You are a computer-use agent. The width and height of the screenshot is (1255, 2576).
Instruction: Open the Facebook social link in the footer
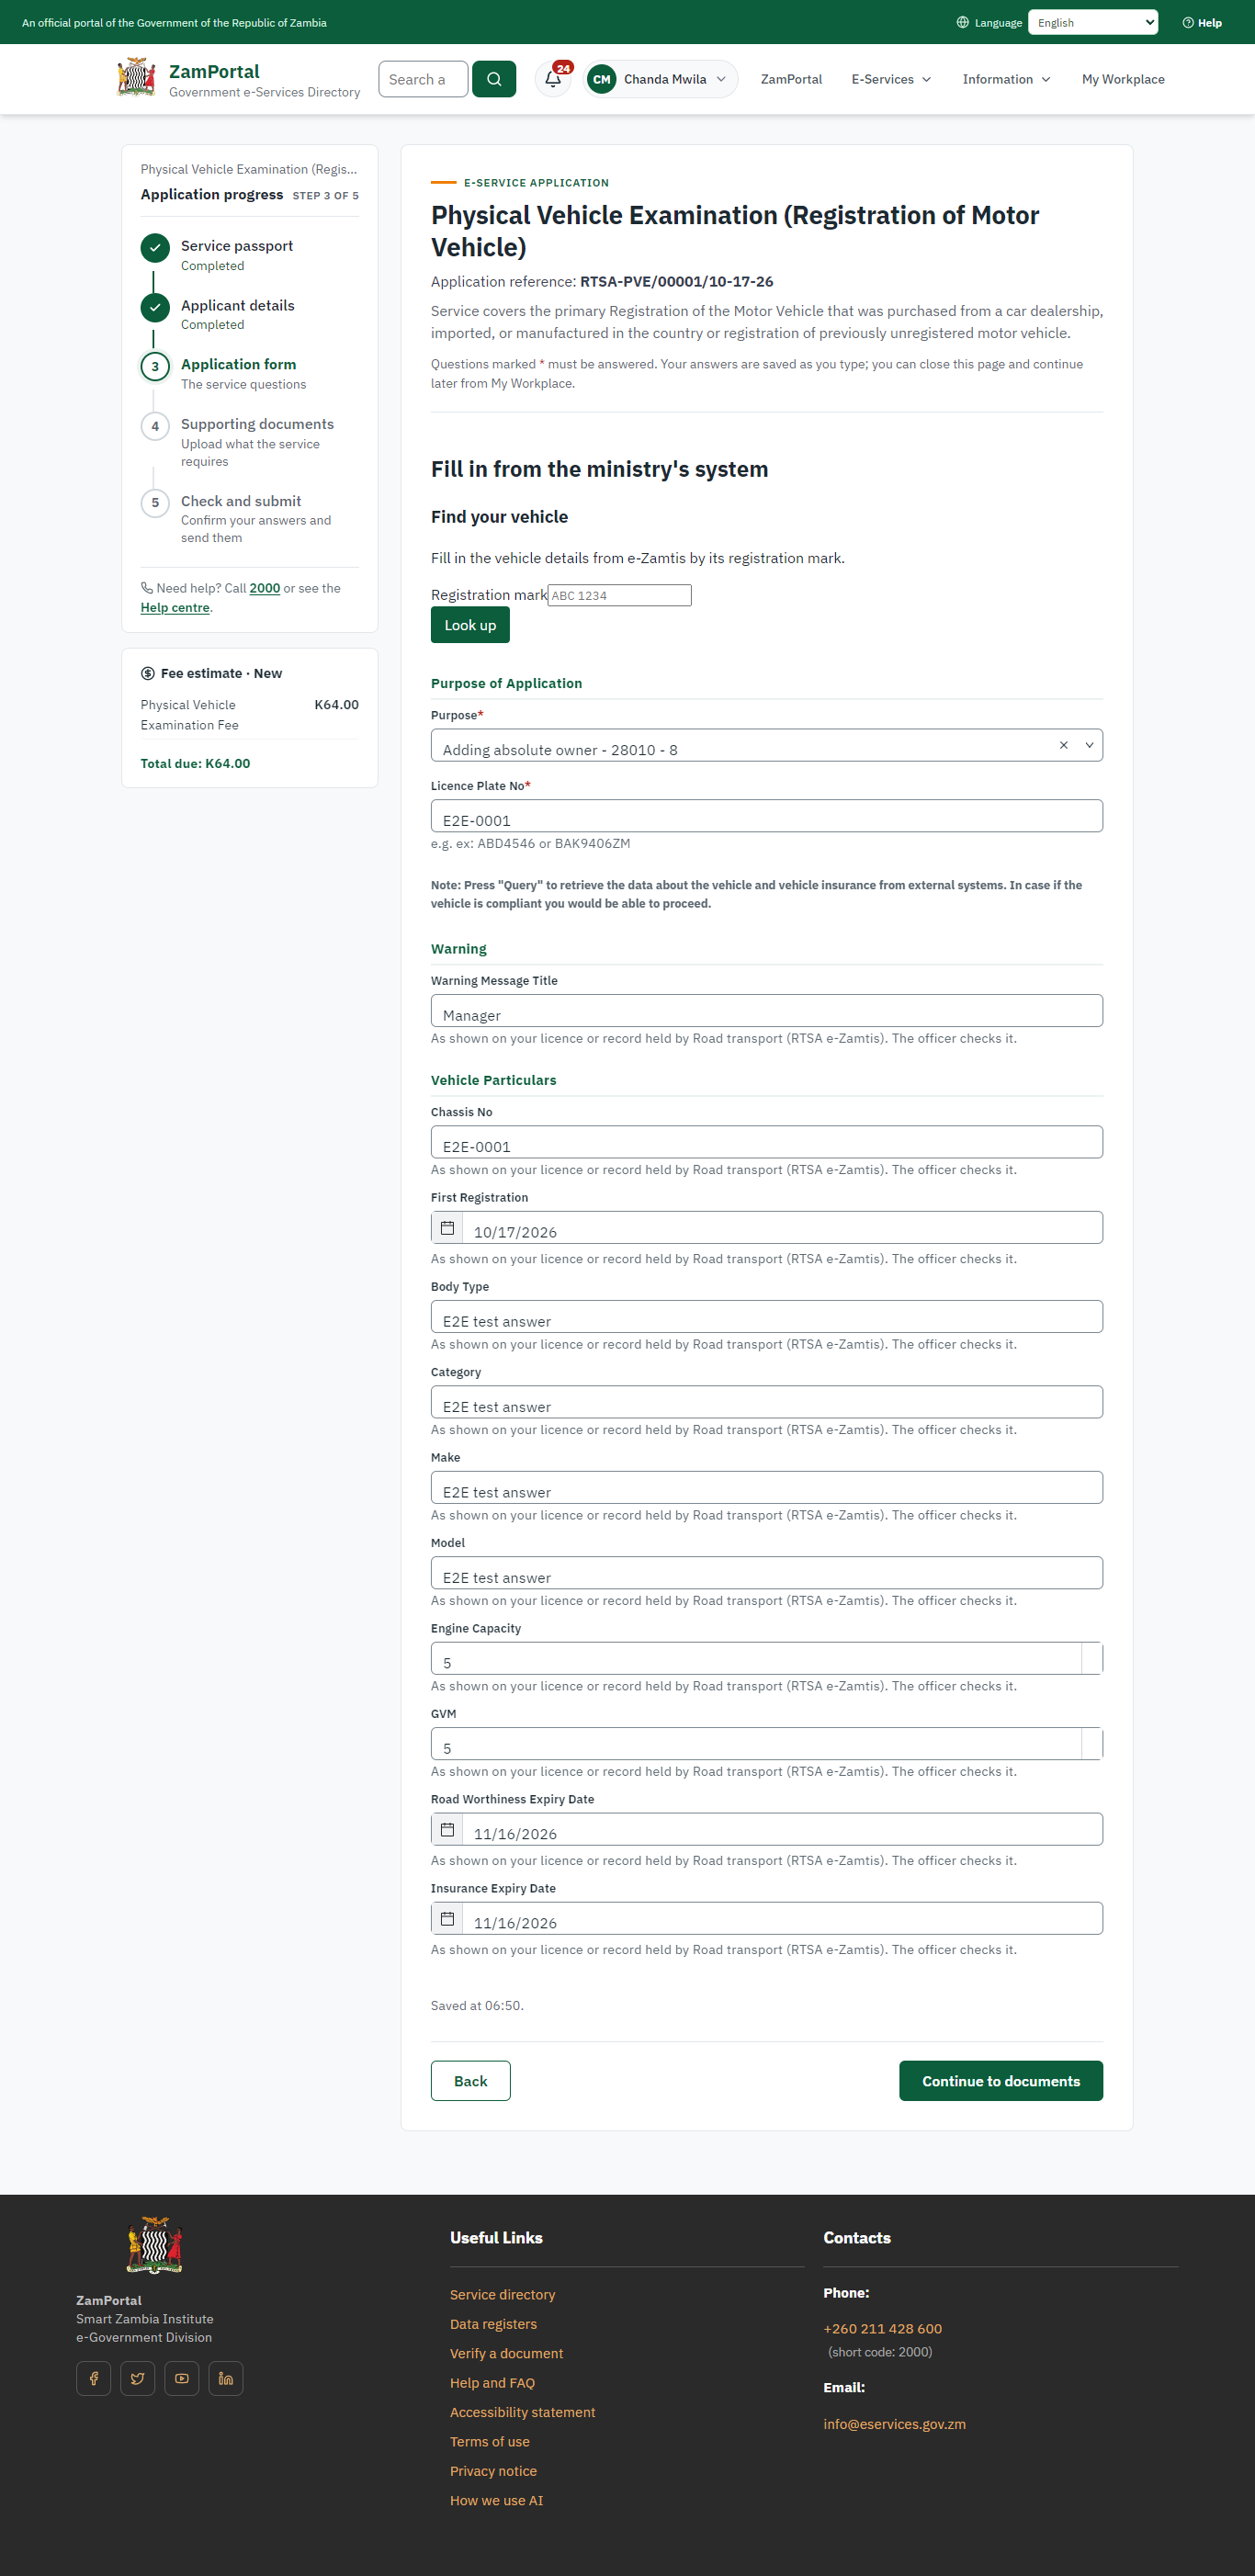[x=94, y=2378]
